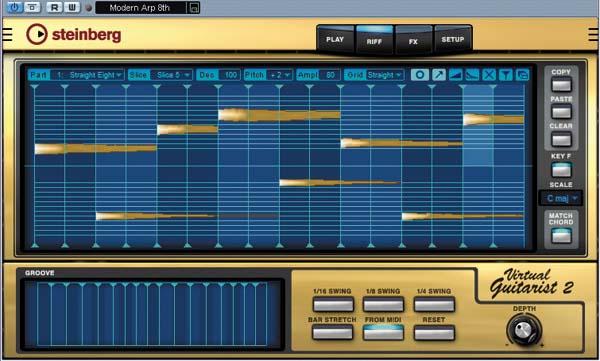Click the preset save icon next to Modern Arp 8th
Viewport: 600px width, 361px height.
click(x=194, y=8)
